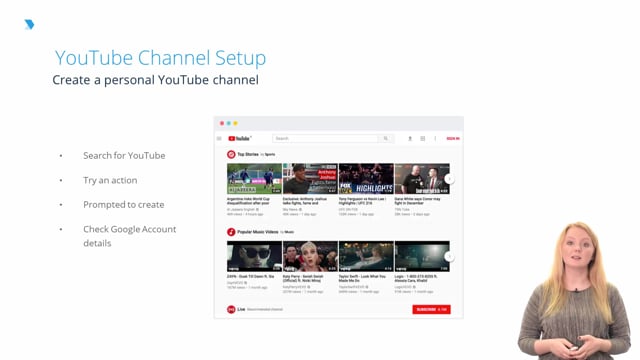Click the Dana White video title text
The height and width of the screenshot is (360, 640).
coord(417,201)
